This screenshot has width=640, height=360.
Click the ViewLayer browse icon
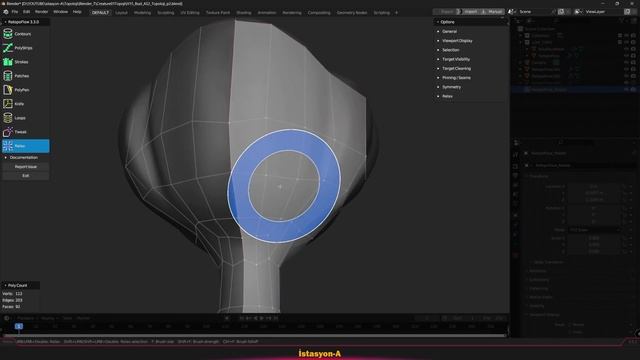tap(578, 12)
